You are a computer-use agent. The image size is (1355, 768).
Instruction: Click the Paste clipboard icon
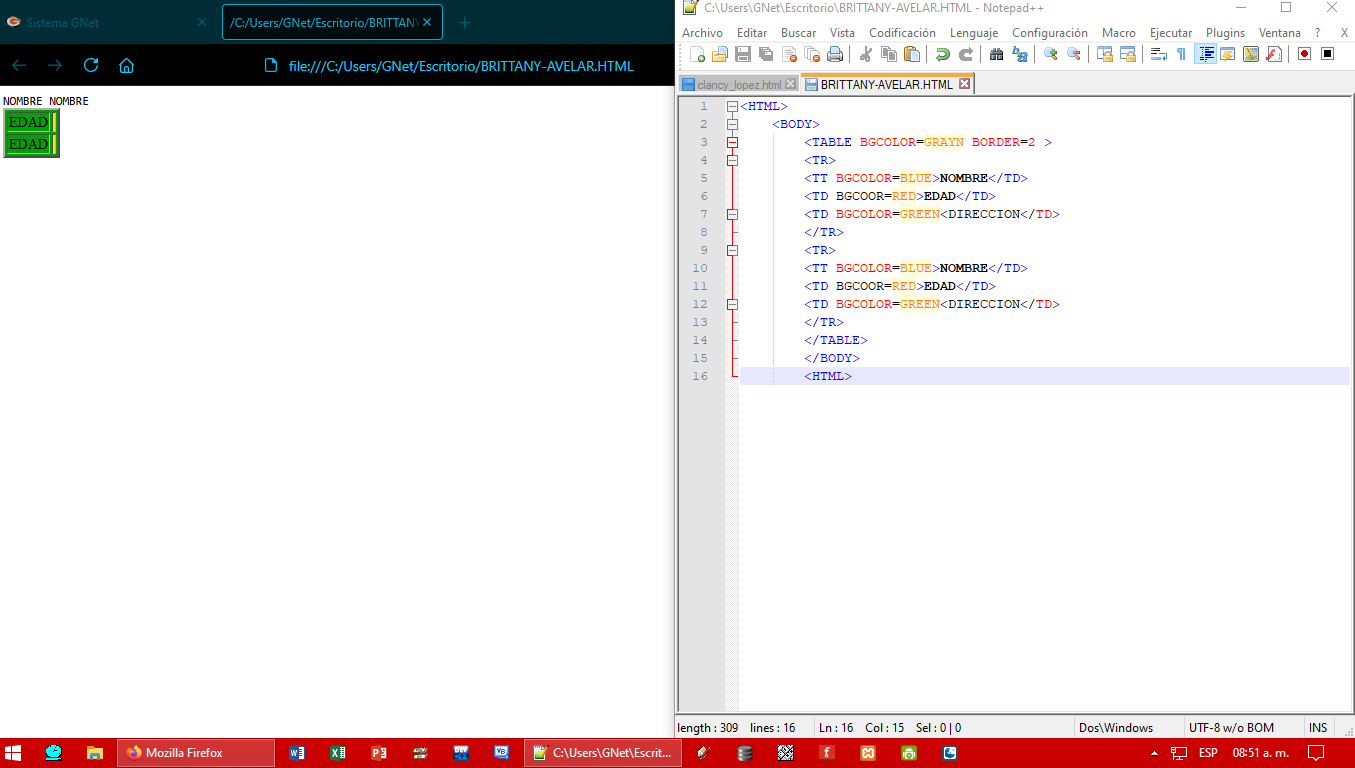pyautogui.click(x=912, y=54)
